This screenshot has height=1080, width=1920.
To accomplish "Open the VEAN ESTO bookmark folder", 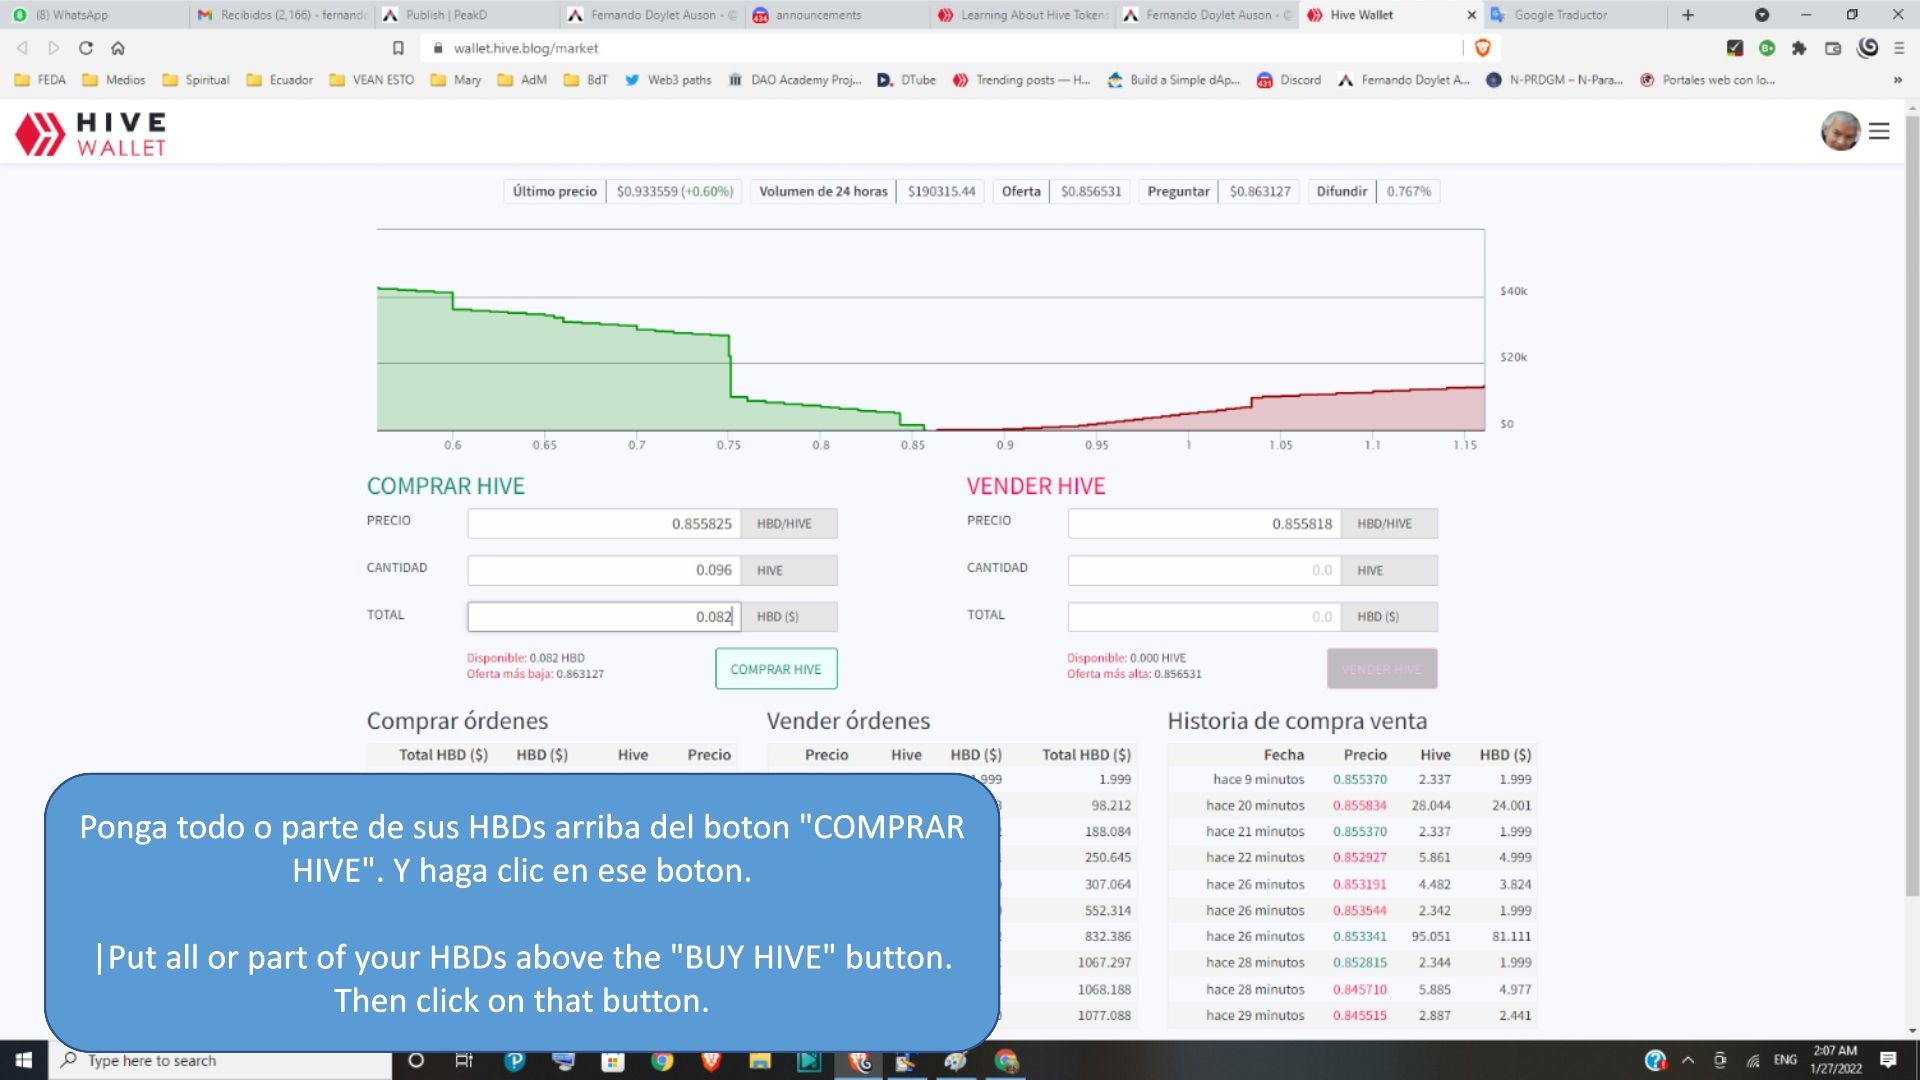I will (x=372, y=80).
